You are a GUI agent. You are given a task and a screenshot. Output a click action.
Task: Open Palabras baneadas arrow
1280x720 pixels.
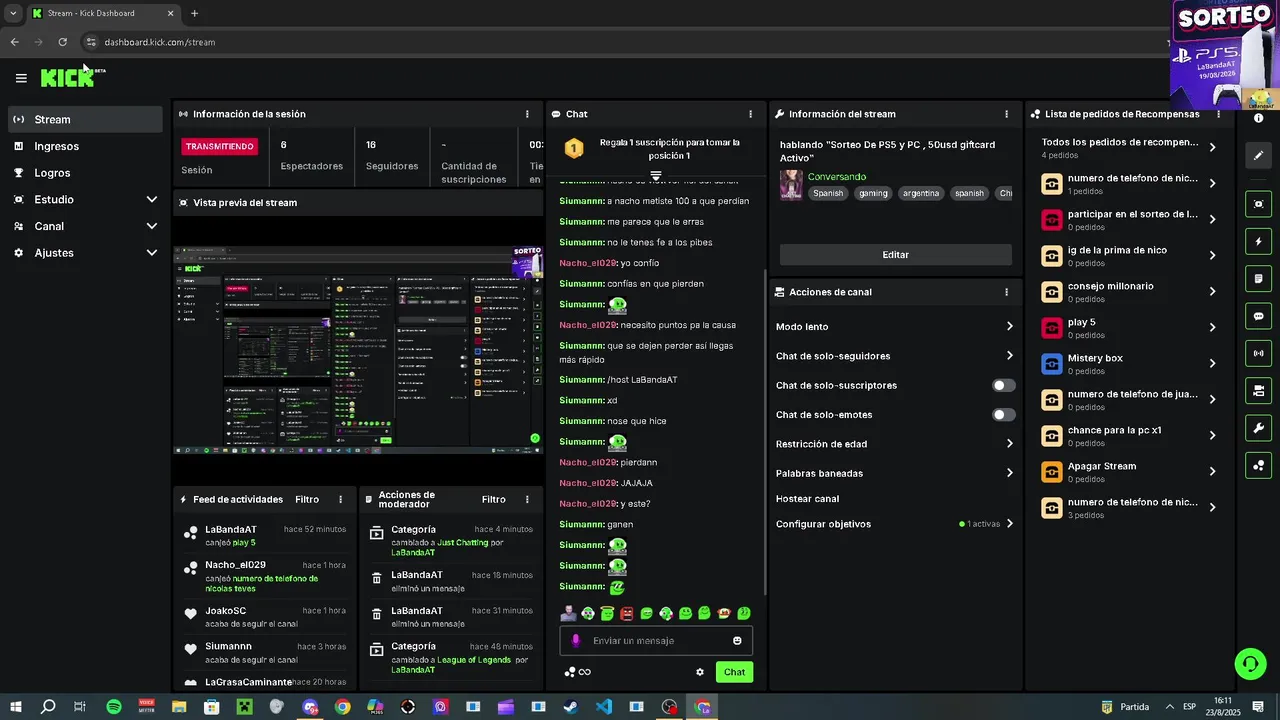(x=1009, y=473)
